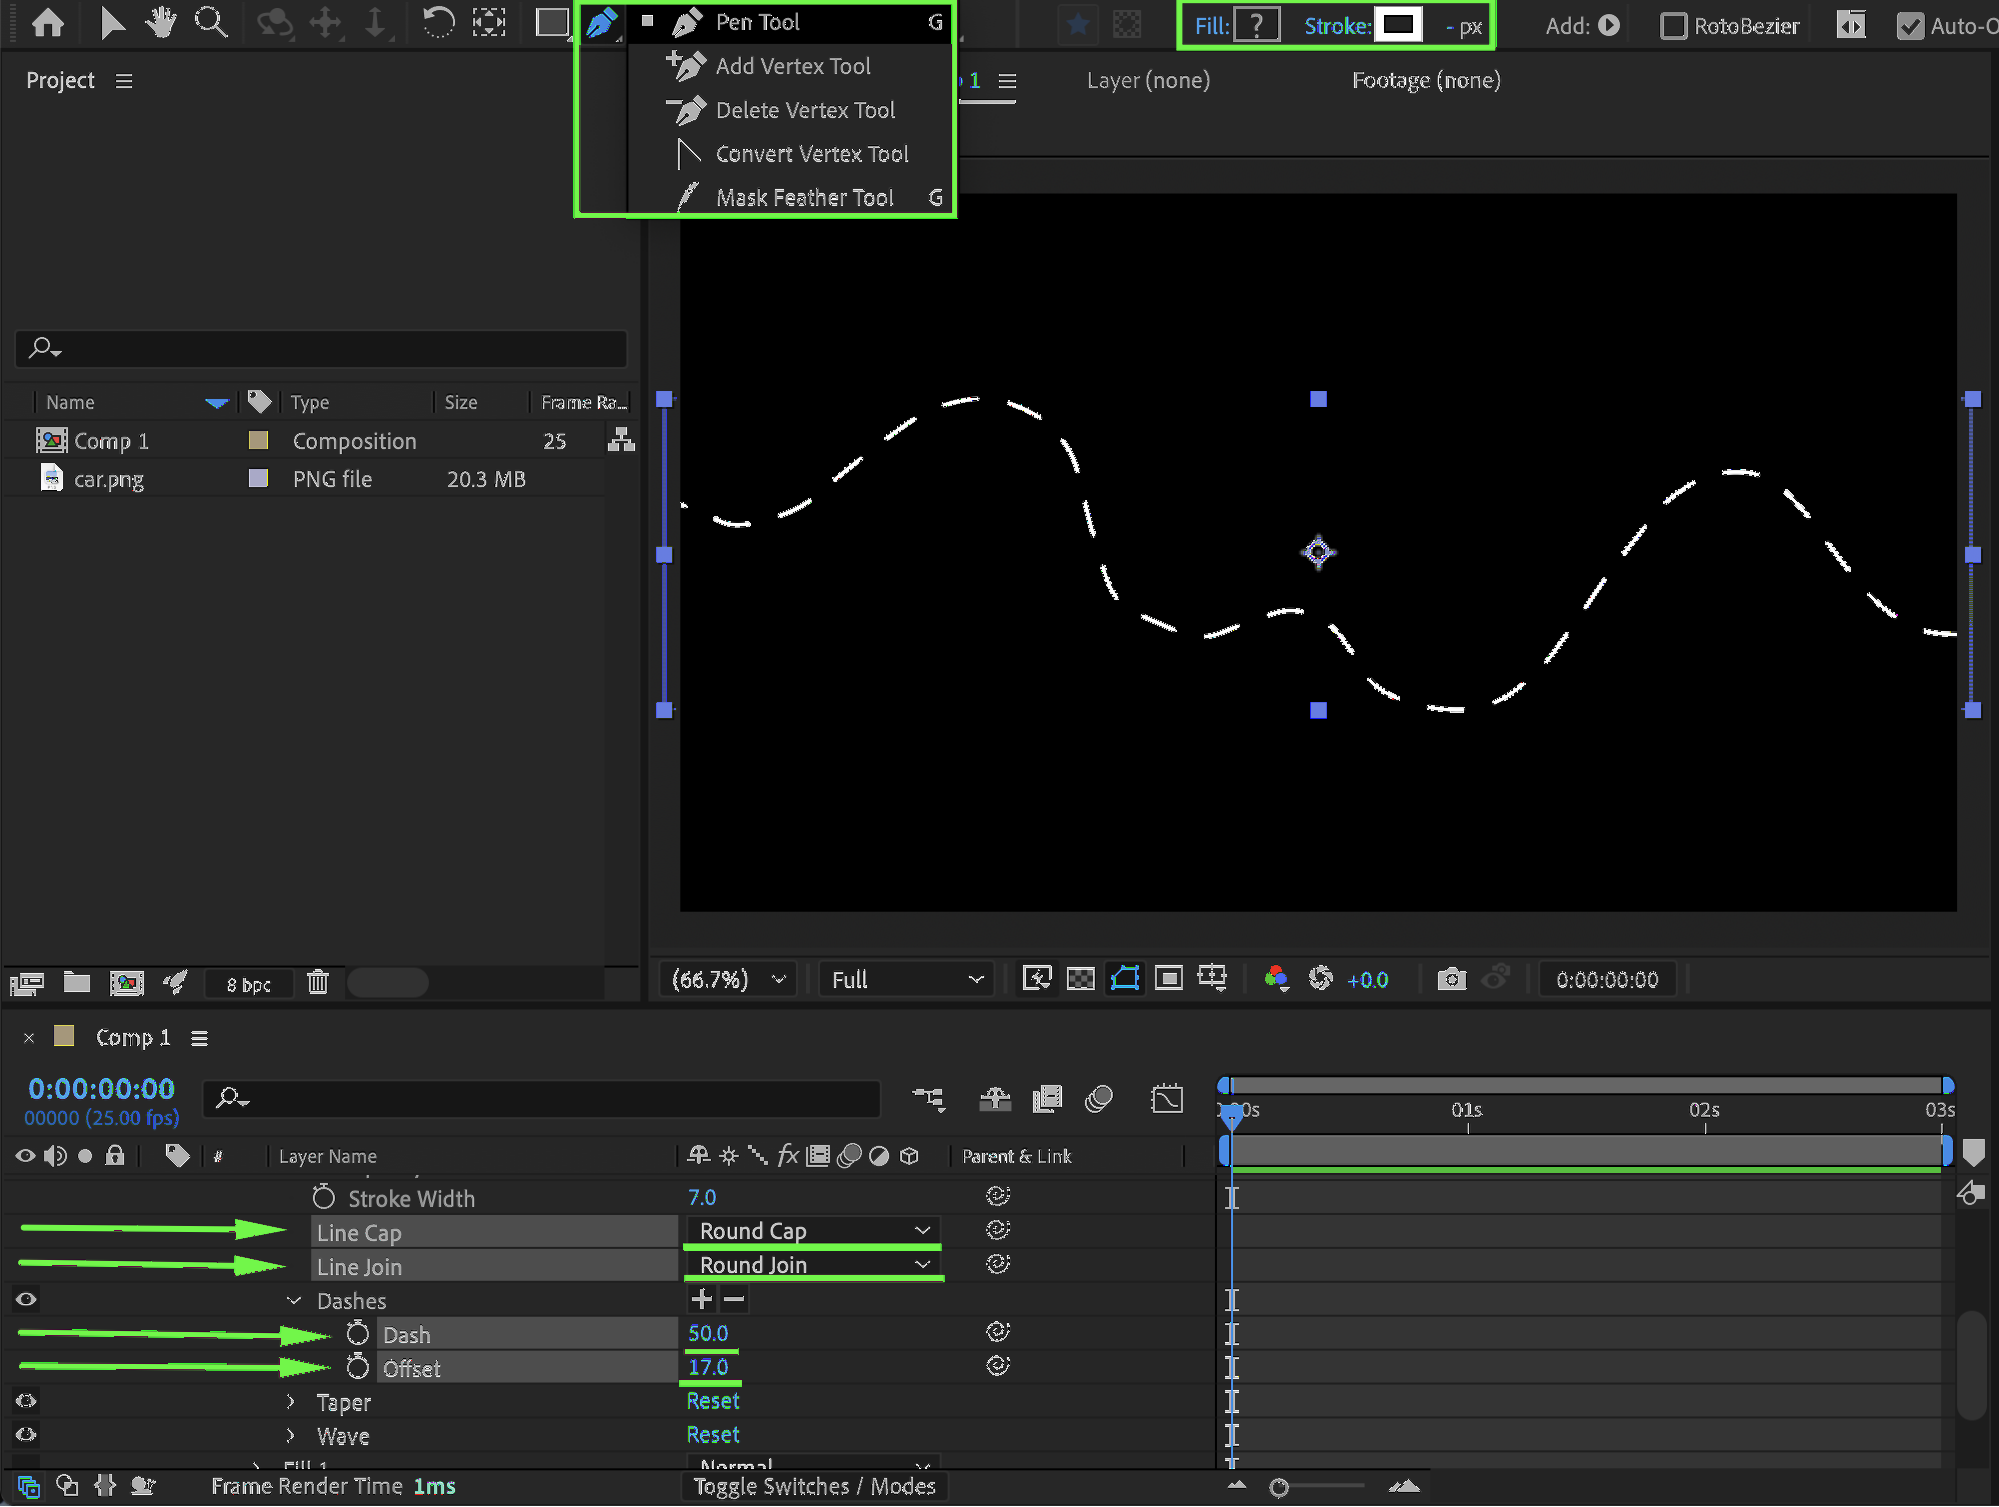Image resolution: width=1999 pixels, height=1507 pixels.
Task: Open the Comp 1 timeline panel menu
Action: click(200, 1038)
